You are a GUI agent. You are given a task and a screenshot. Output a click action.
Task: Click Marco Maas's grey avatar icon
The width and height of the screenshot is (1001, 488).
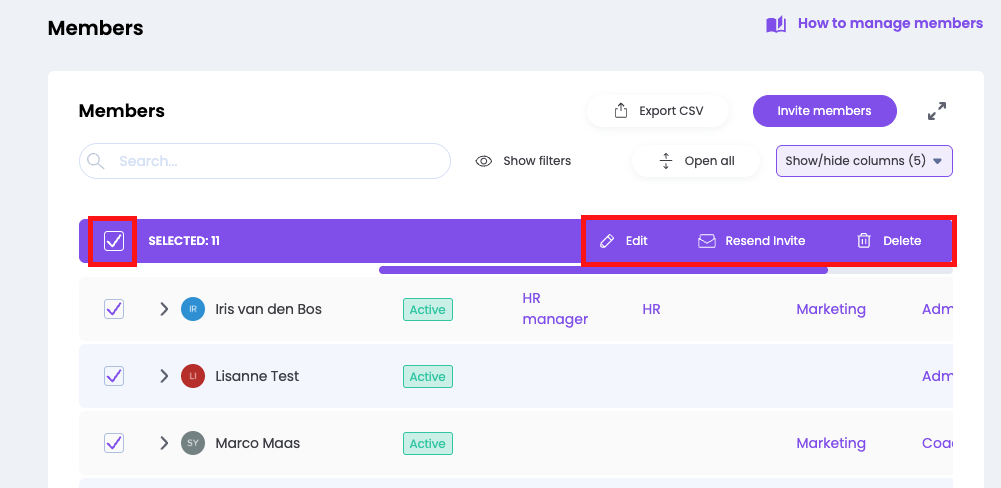(x=193, y=443)
